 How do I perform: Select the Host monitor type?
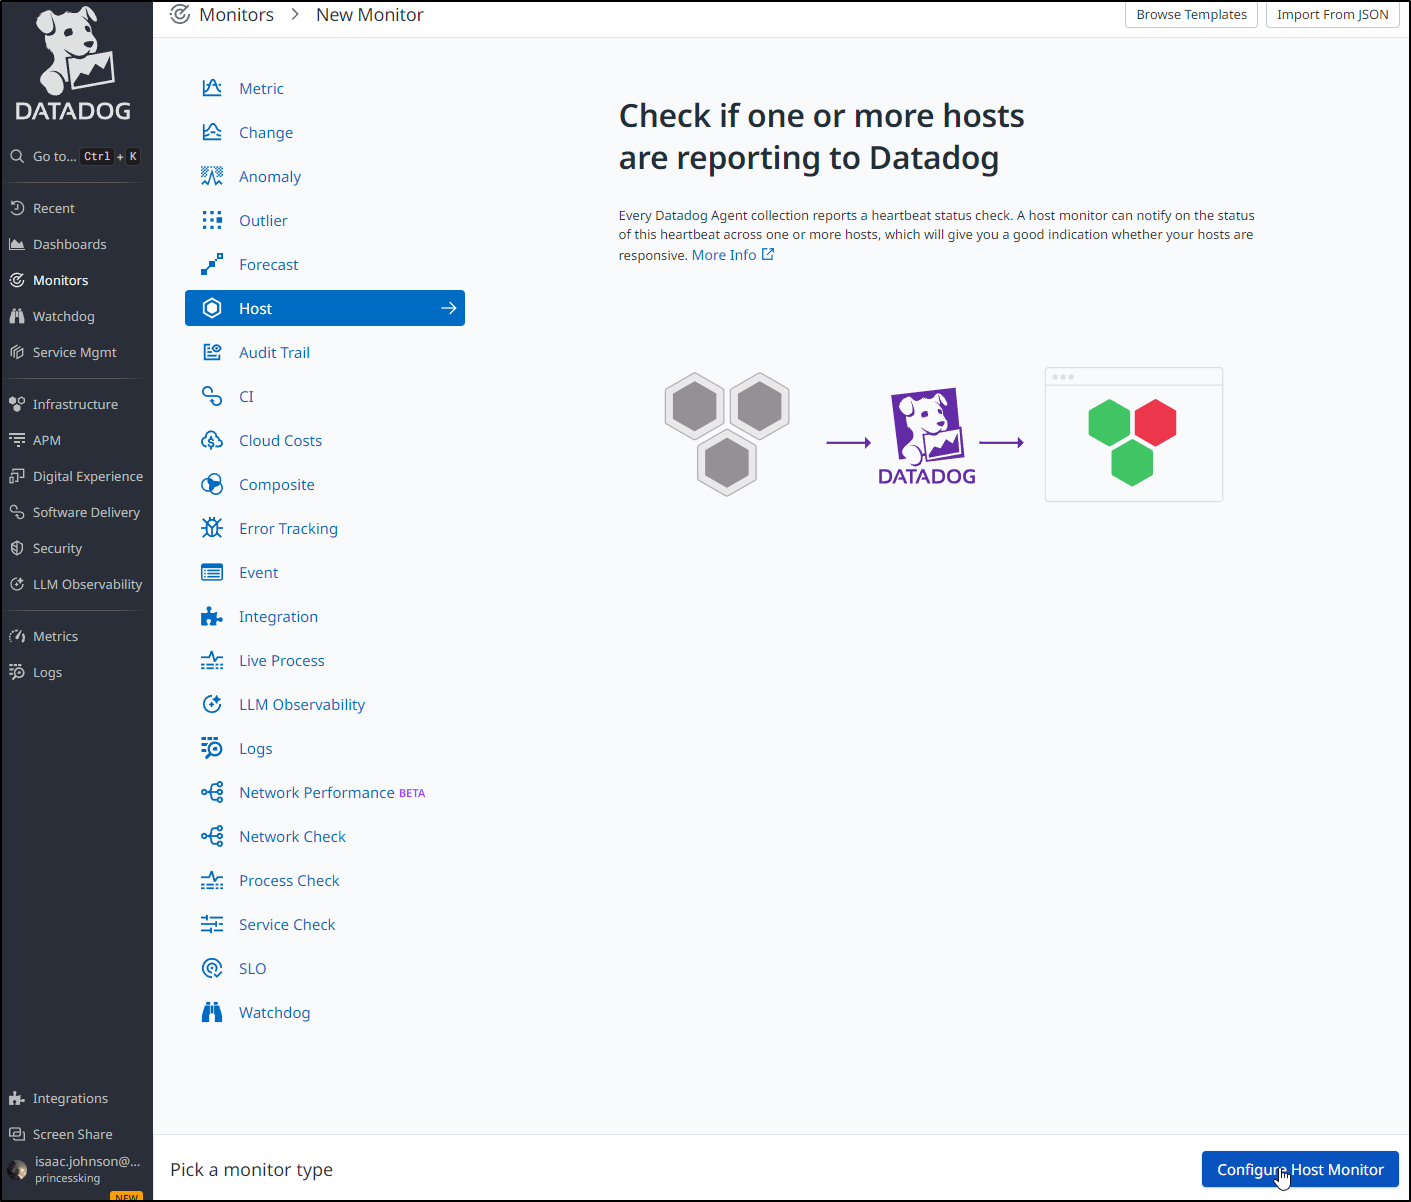pyautogui.click(x=325, y=308)
